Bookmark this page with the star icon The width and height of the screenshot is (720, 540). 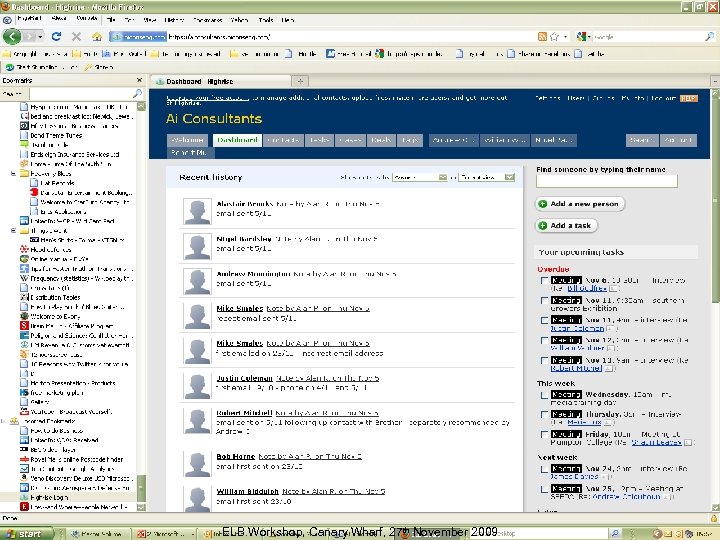(555, 36)
